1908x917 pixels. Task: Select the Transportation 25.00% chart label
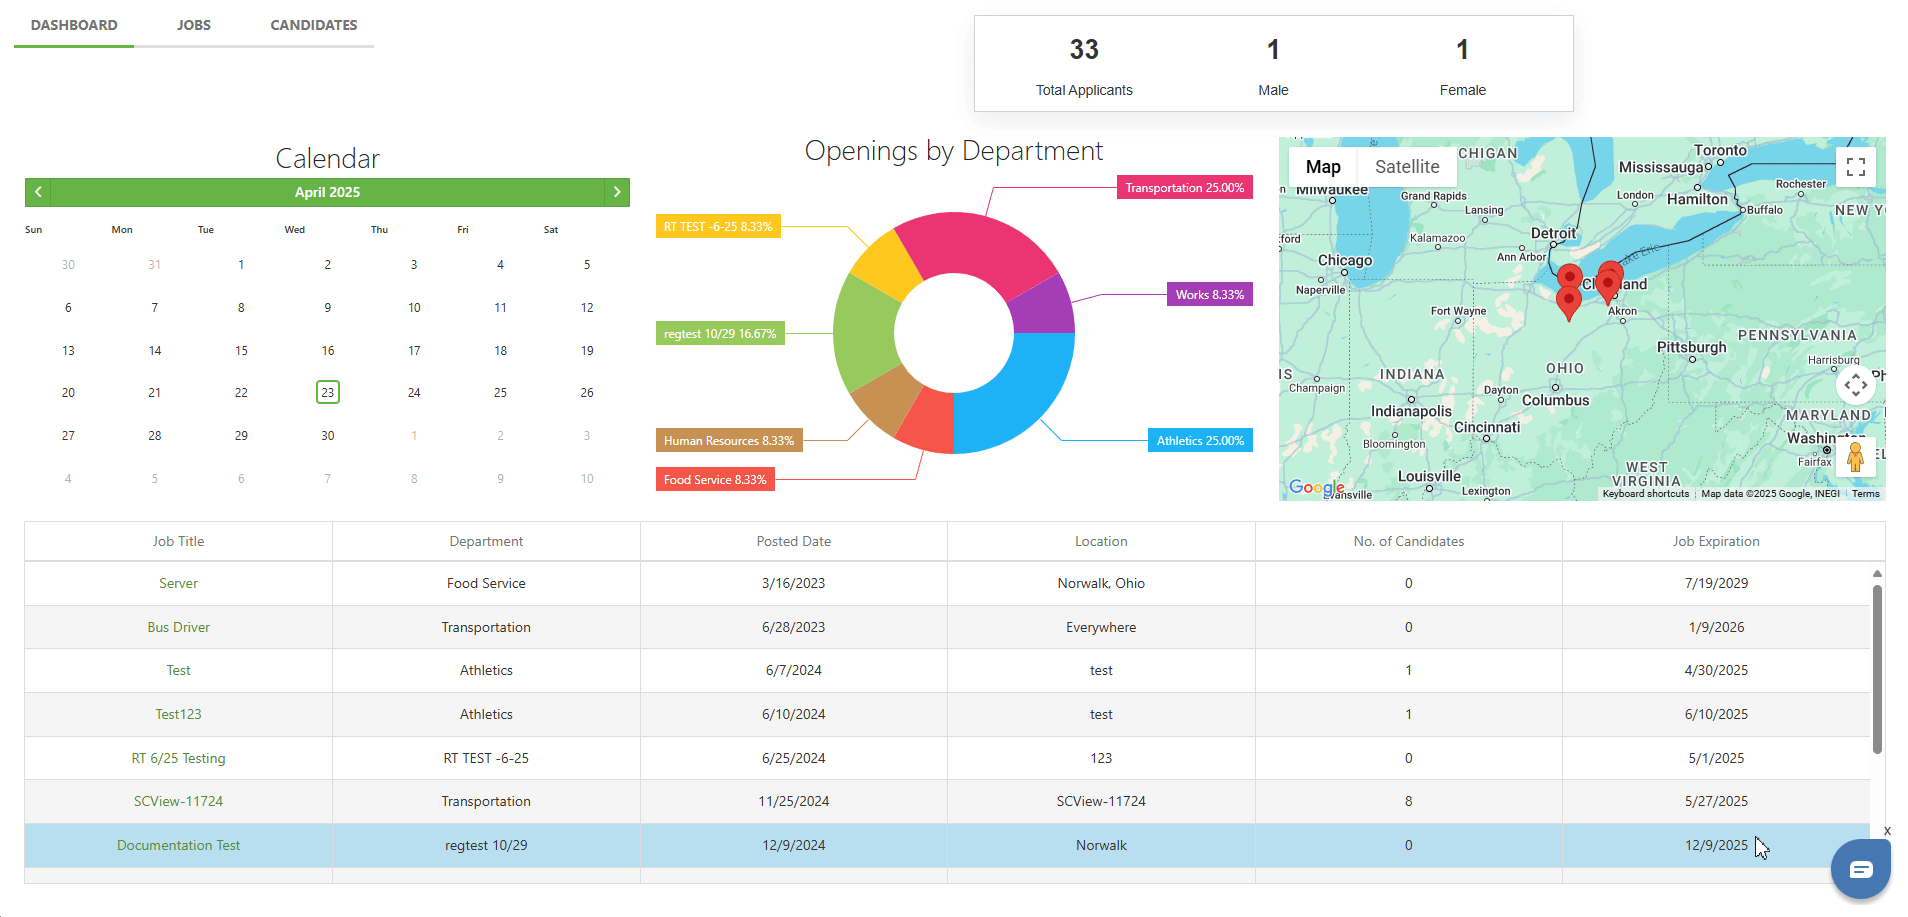coord(1185,188)
